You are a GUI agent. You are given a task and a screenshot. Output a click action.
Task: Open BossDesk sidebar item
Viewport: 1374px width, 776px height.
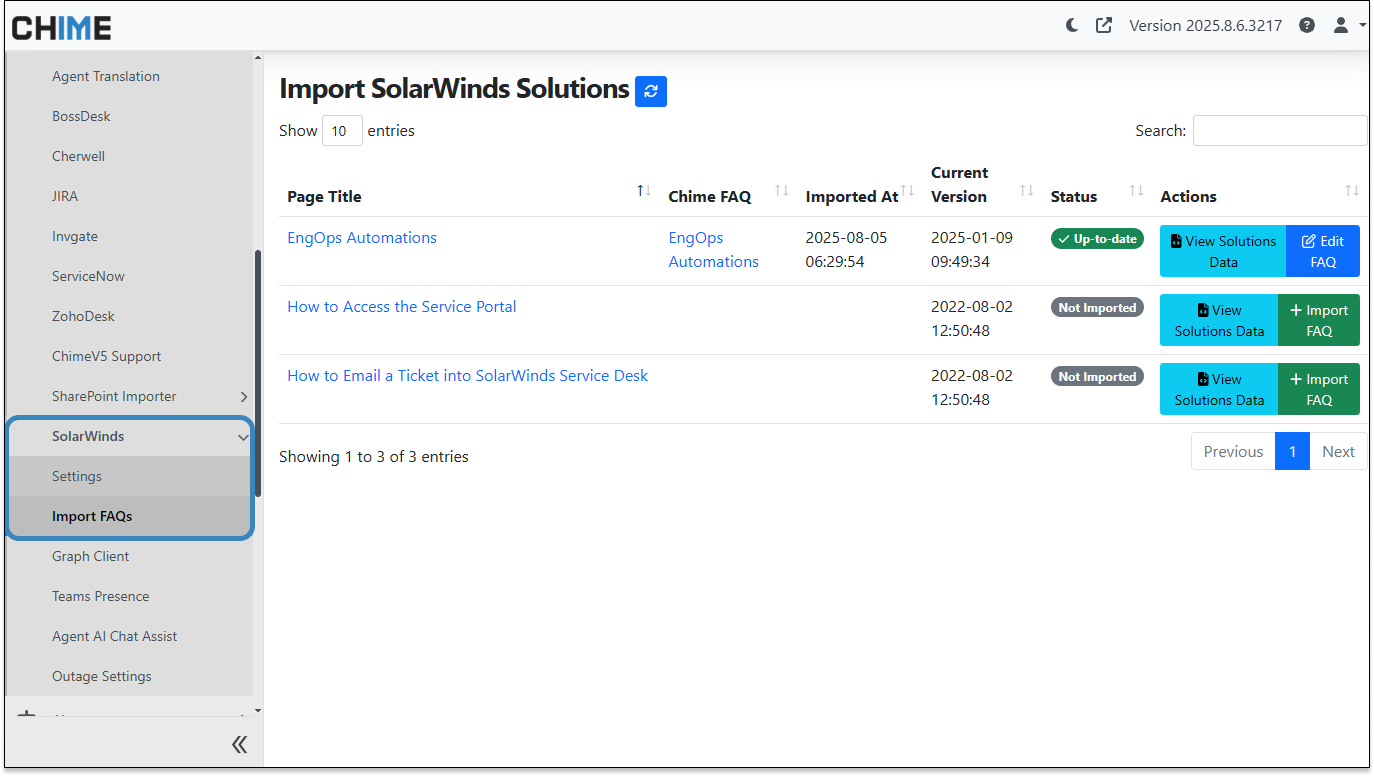point(81,116)
